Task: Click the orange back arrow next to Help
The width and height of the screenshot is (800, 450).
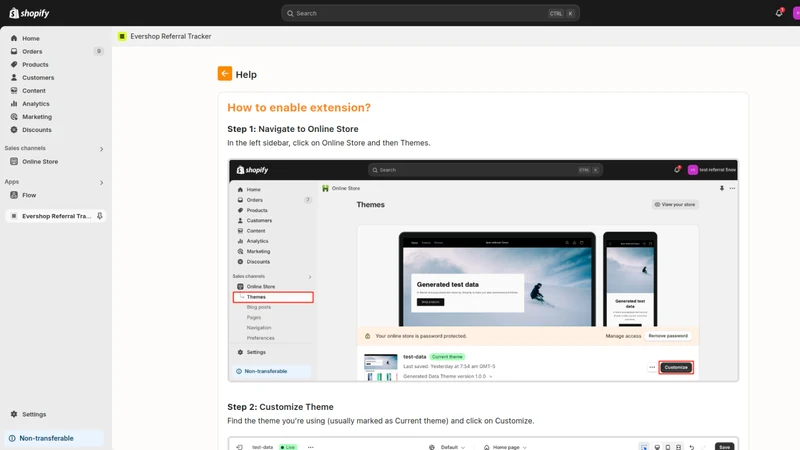Action: (224, 73)
